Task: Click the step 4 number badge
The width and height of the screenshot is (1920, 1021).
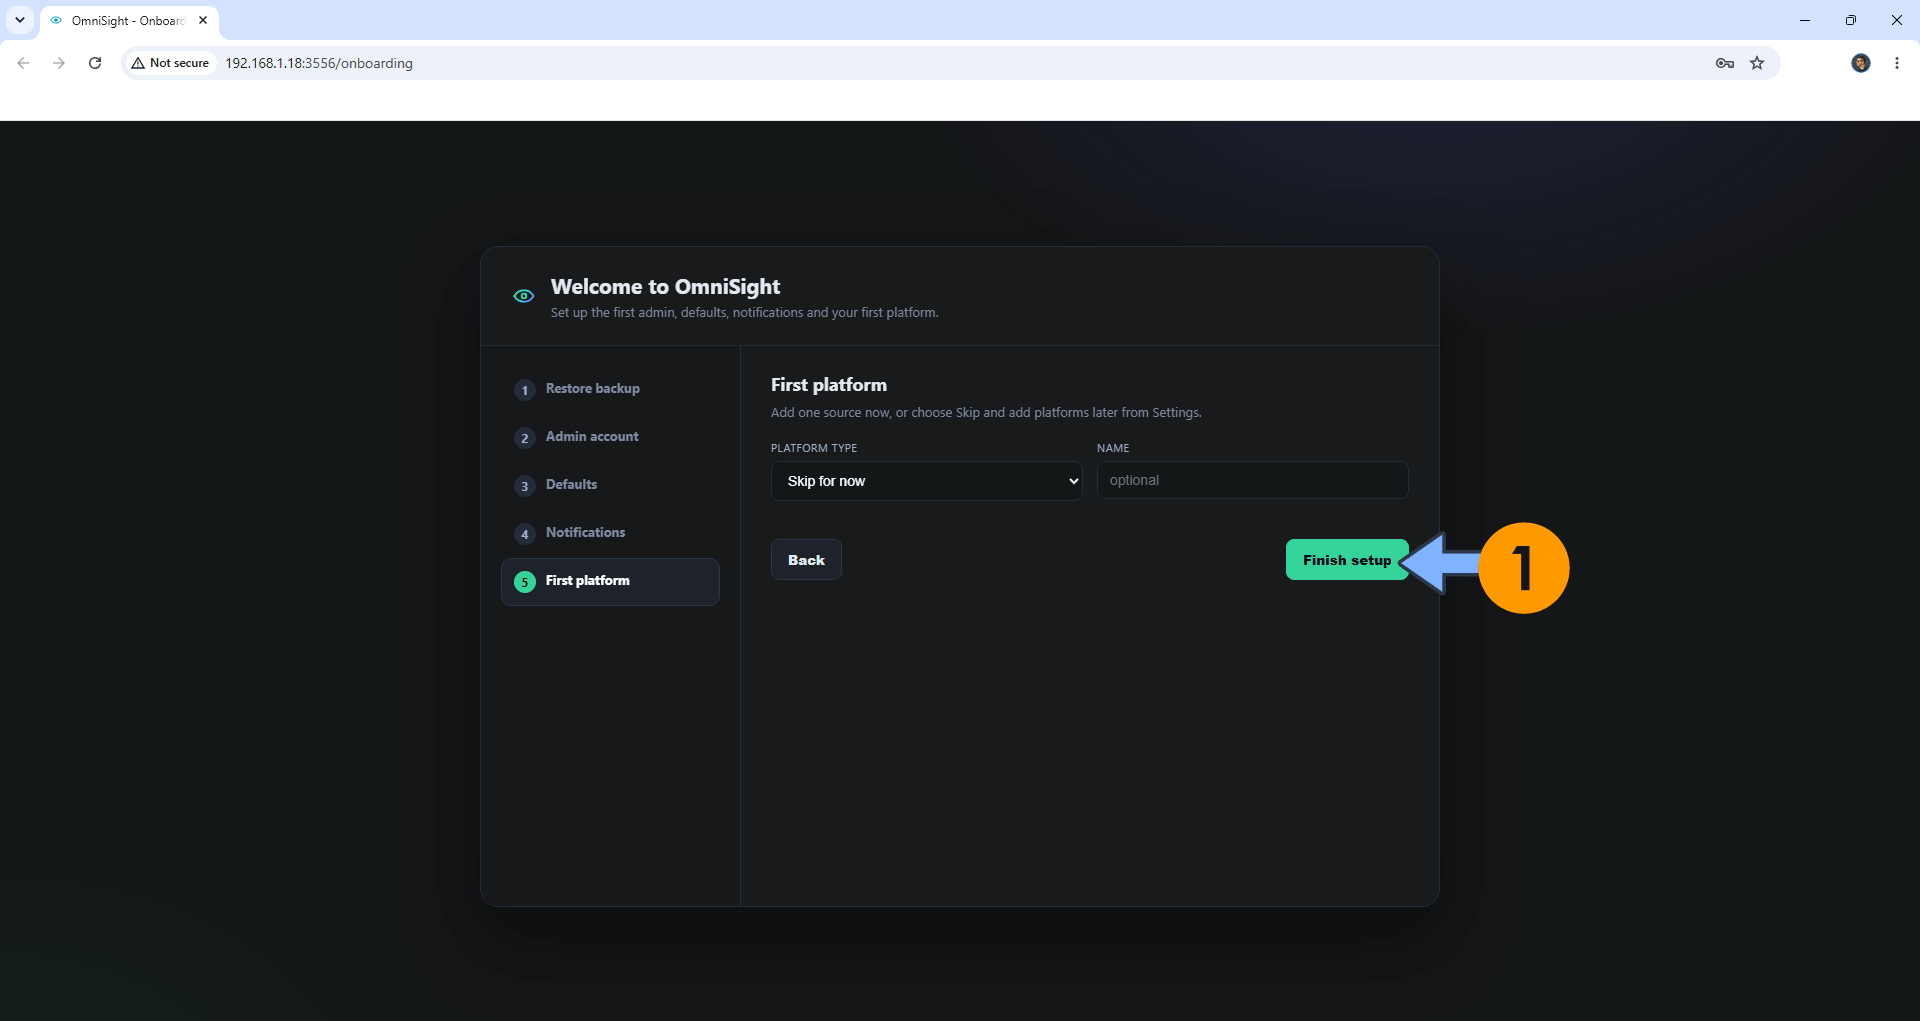Action: click(525, 534)
